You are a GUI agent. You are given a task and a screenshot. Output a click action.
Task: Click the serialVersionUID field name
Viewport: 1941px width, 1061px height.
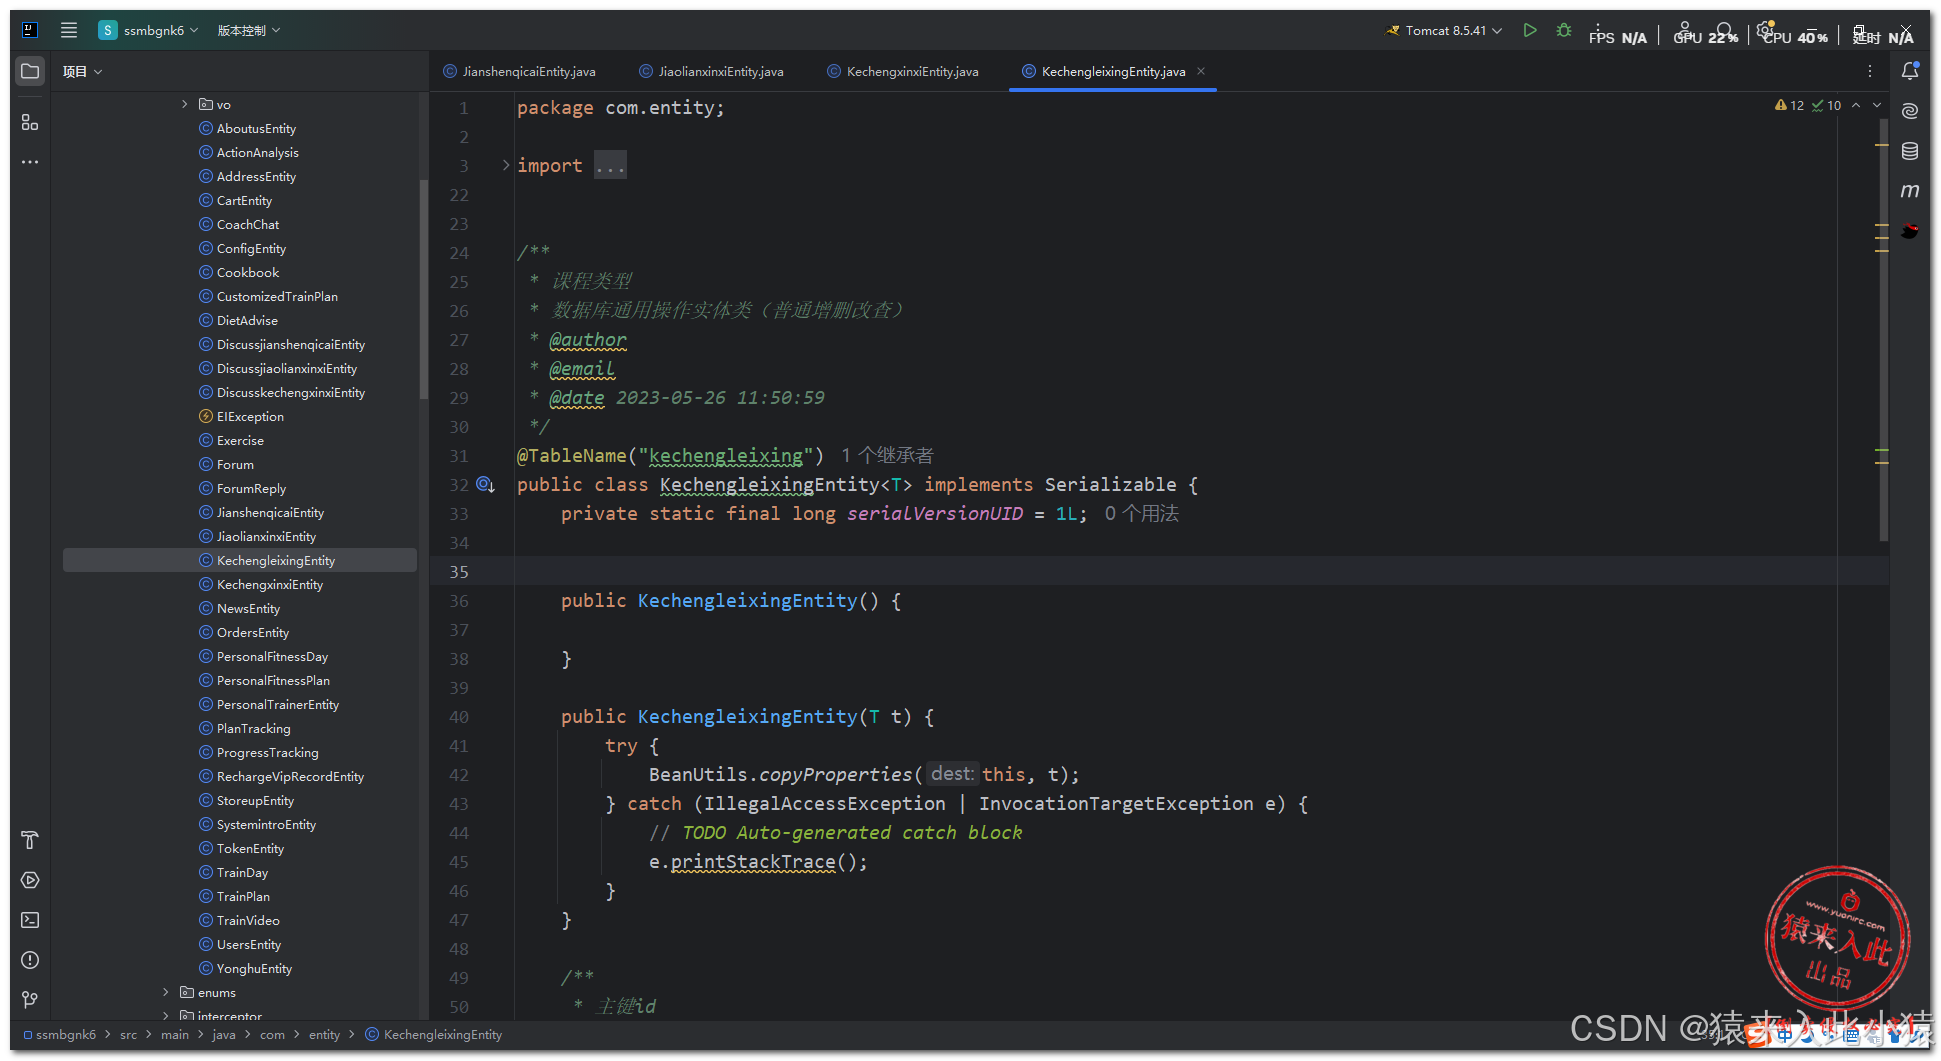pyautogui.click(x=935, y=514)
